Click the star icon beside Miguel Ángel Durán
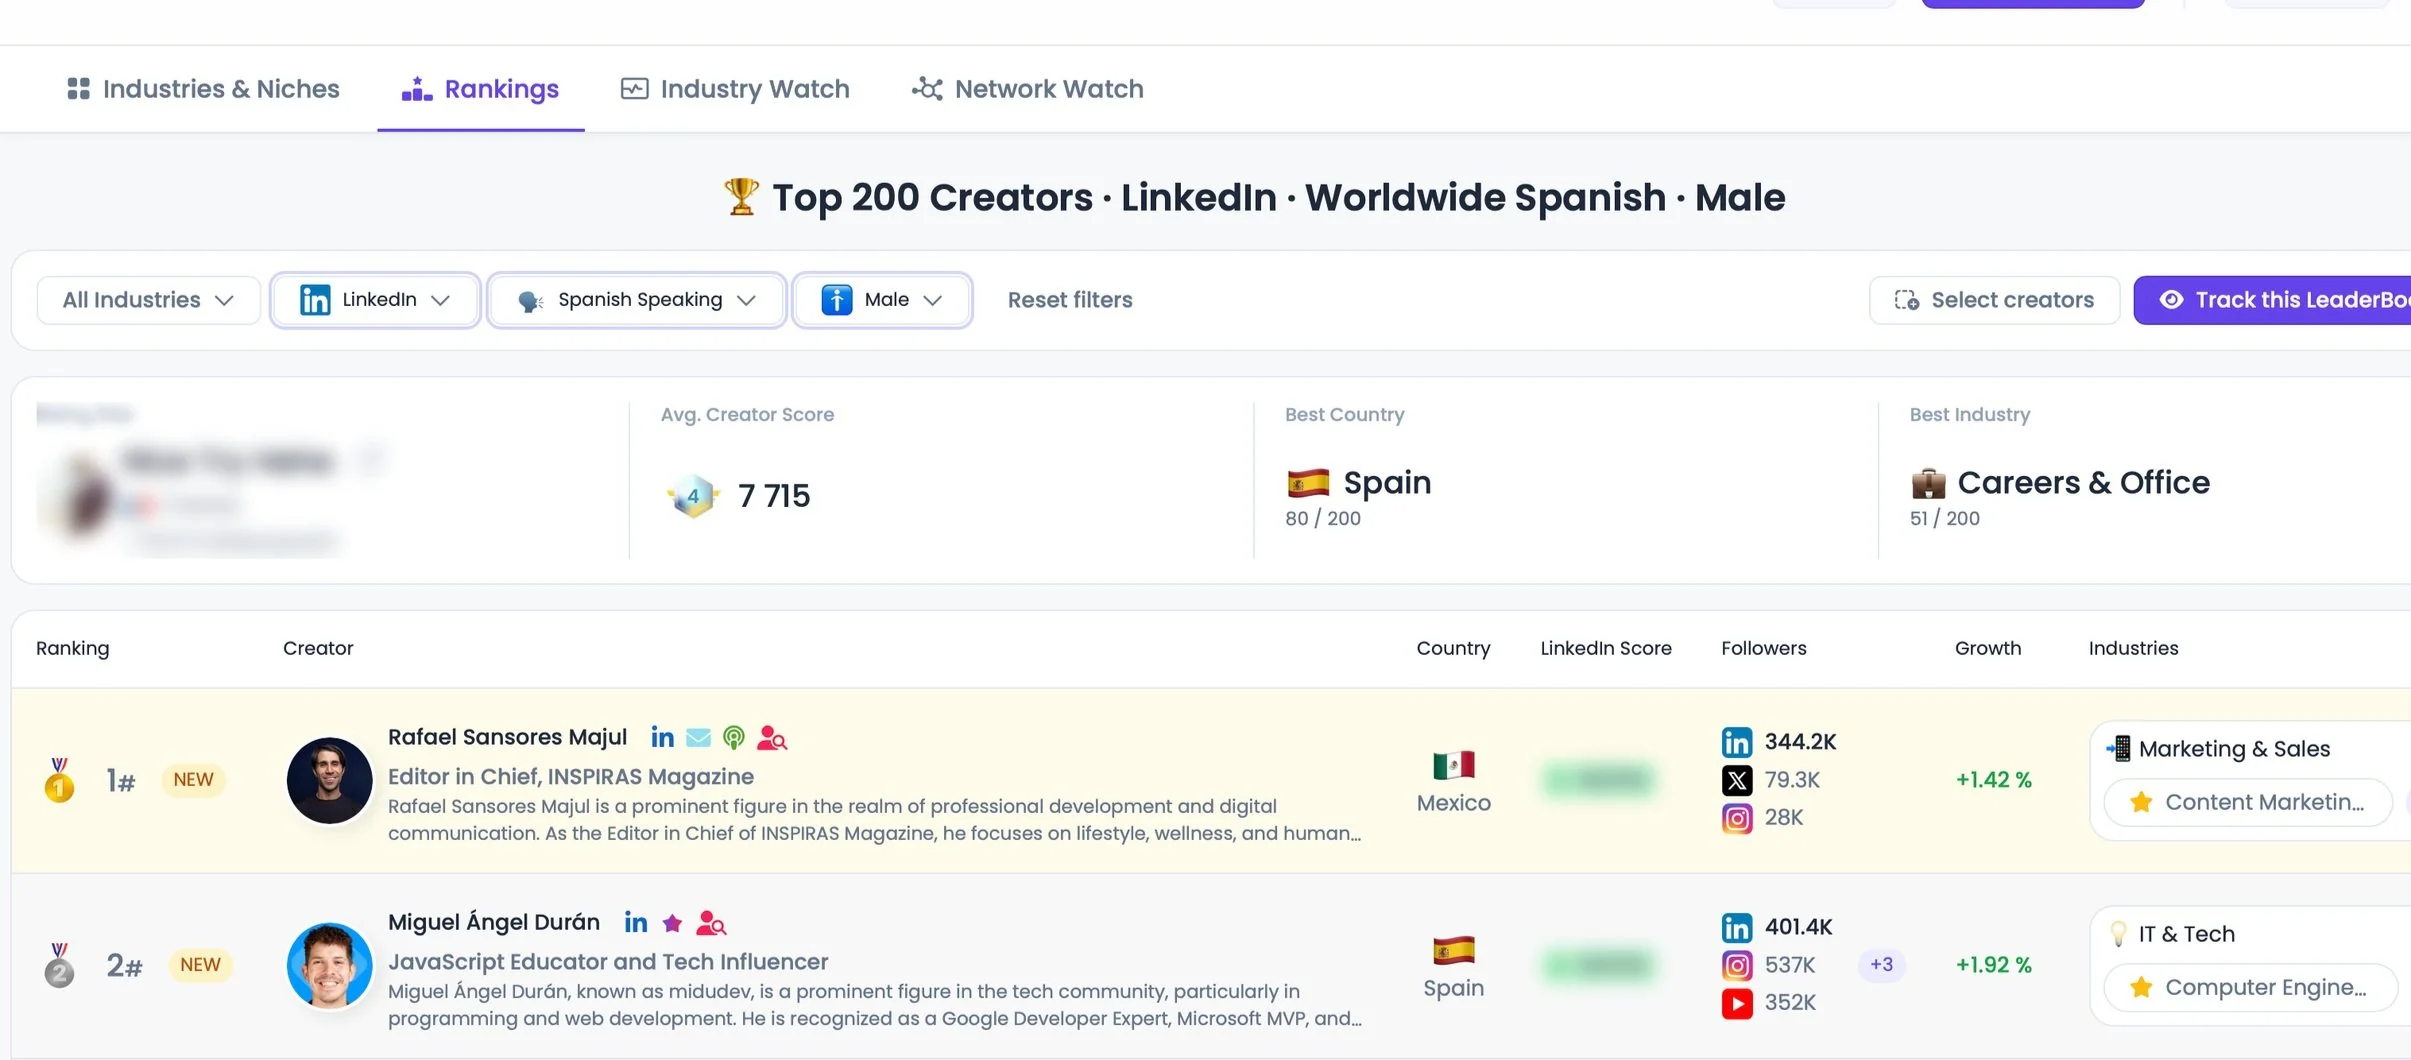 673,923
